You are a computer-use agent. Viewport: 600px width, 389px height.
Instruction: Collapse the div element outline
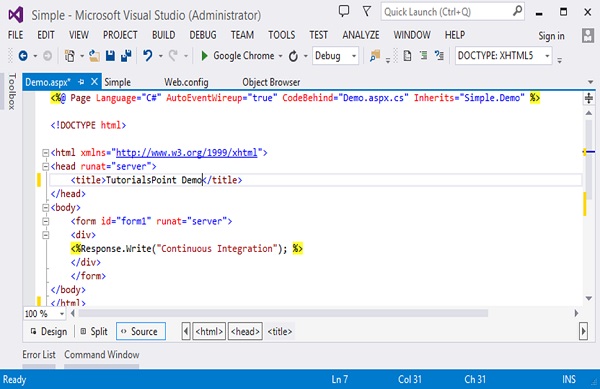pos(45,235)
